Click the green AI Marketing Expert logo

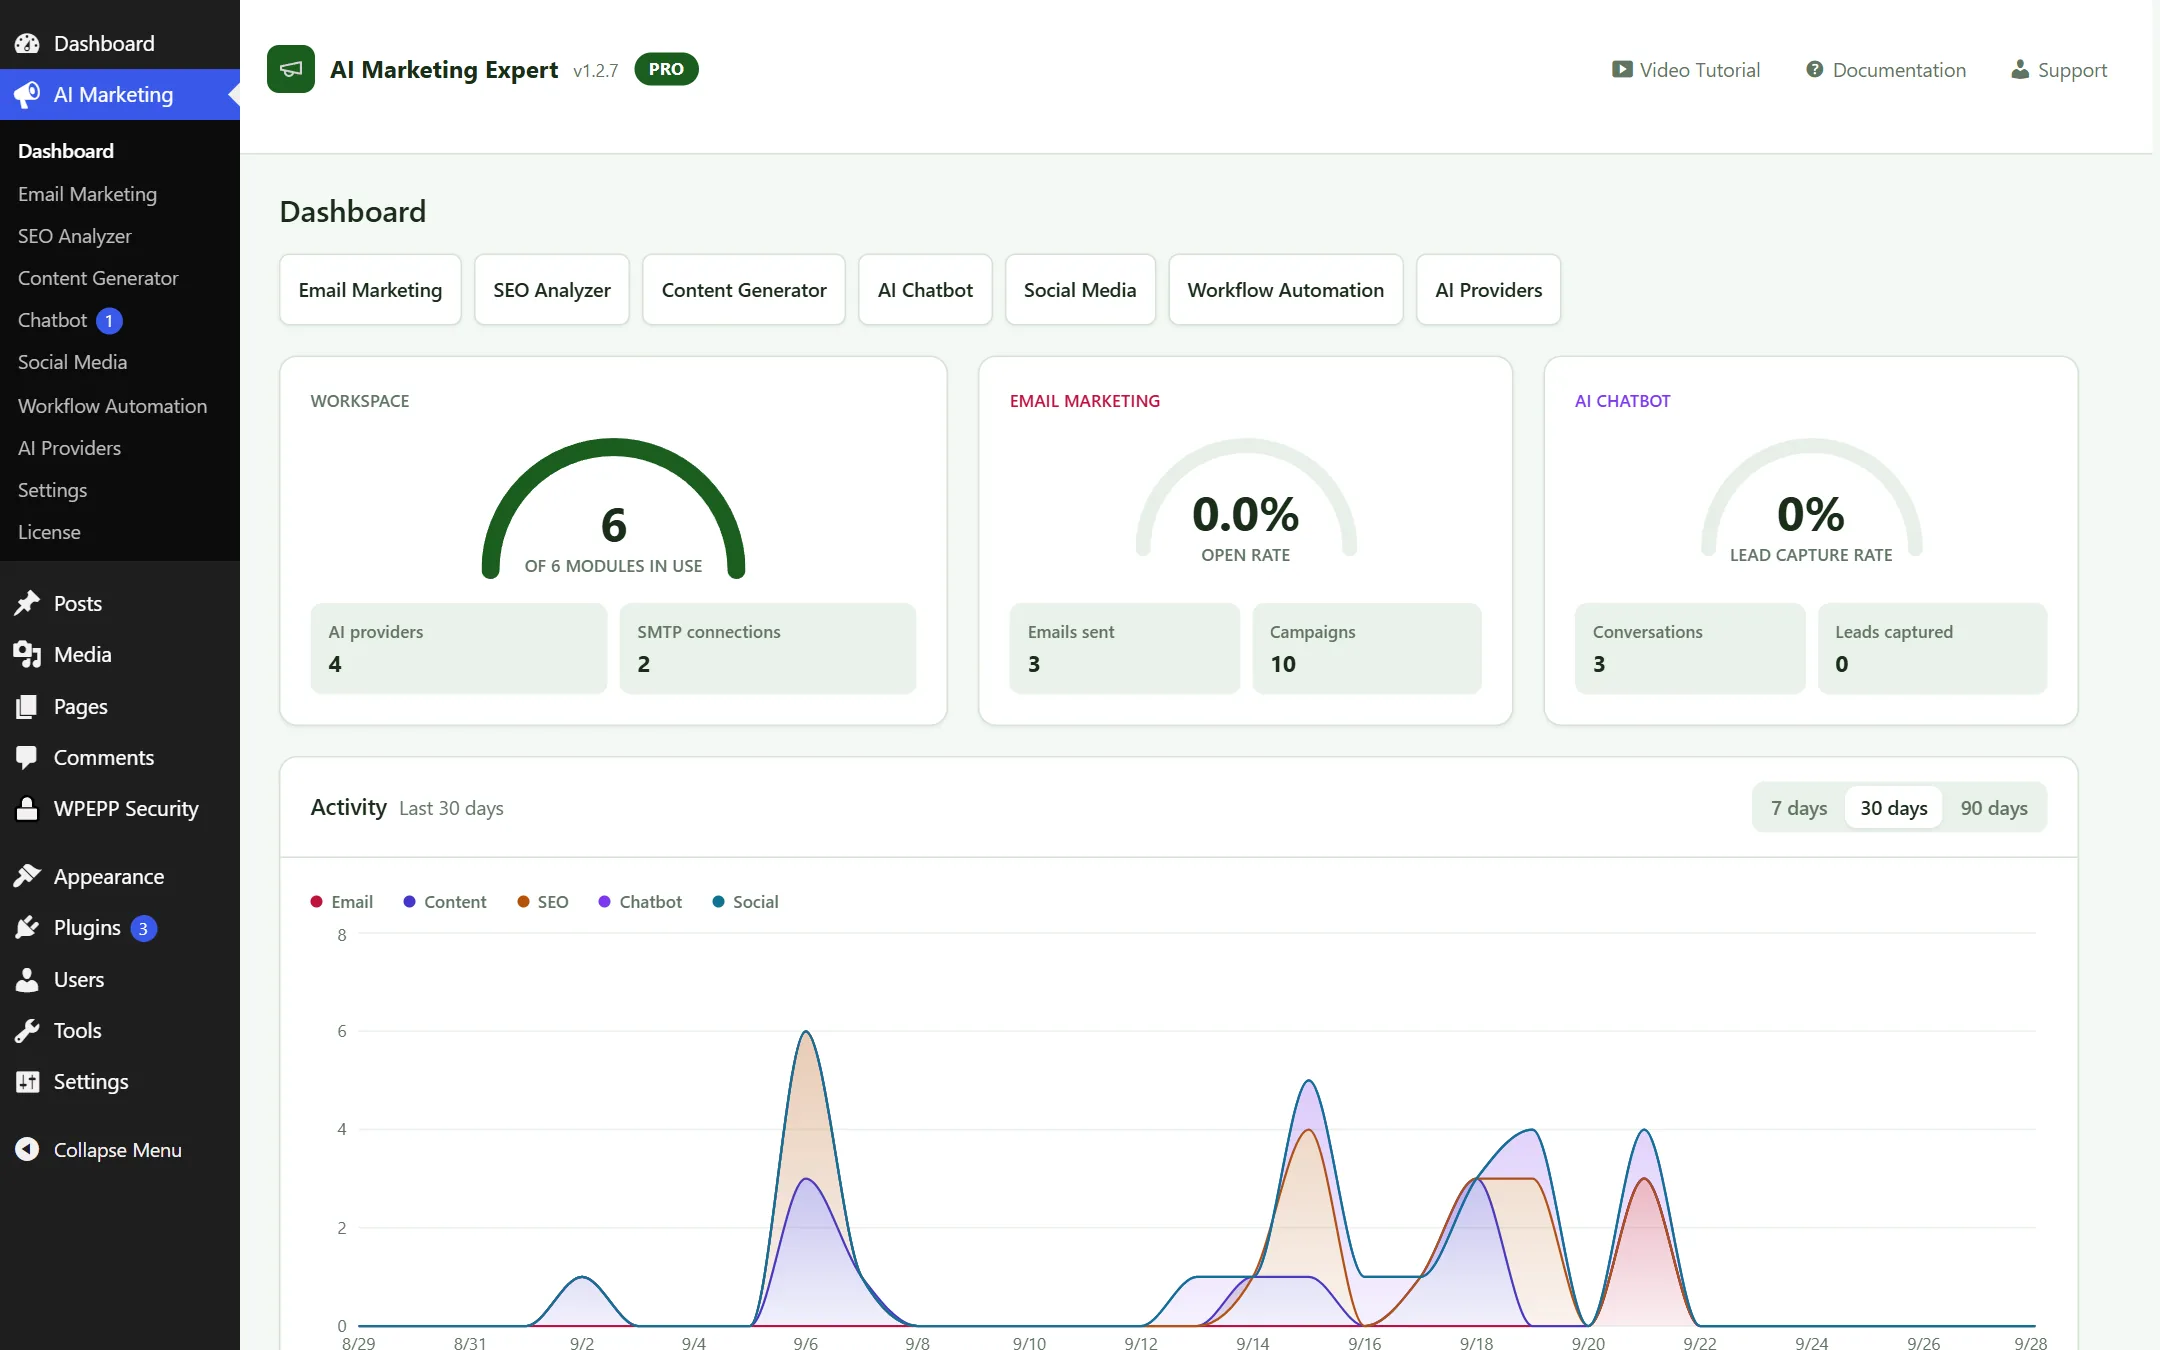coord(291,69)
